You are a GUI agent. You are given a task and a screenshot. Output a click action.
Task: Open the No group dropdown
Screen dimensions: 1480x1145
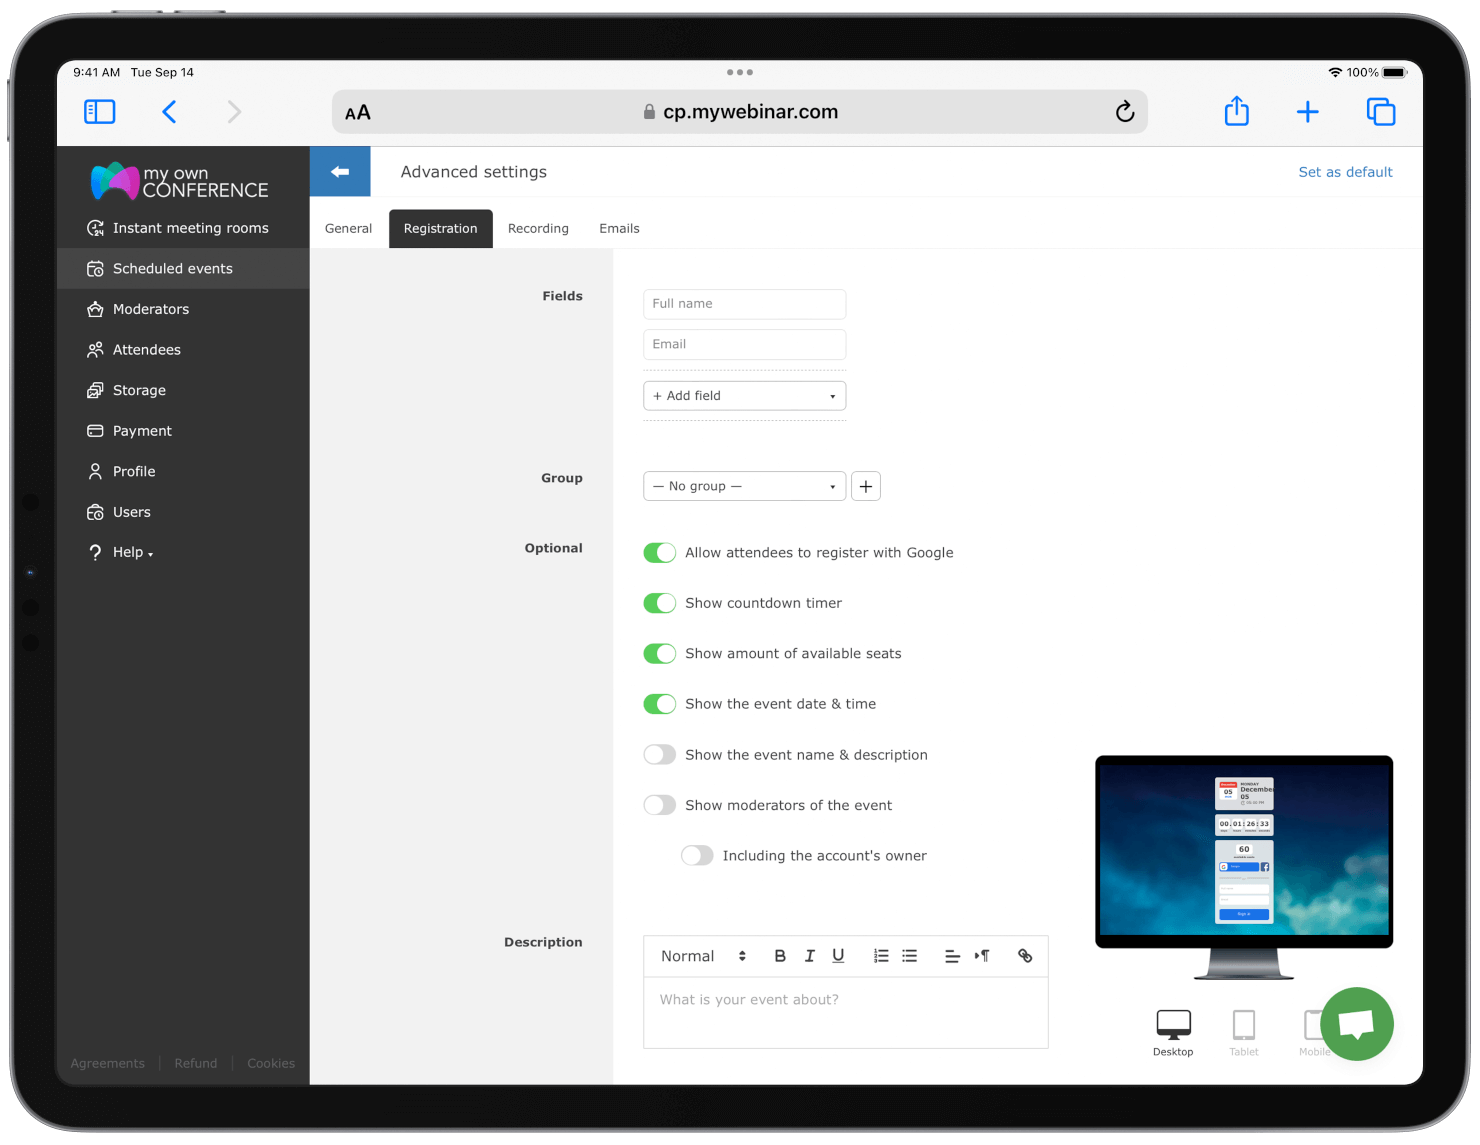[744, 486]
